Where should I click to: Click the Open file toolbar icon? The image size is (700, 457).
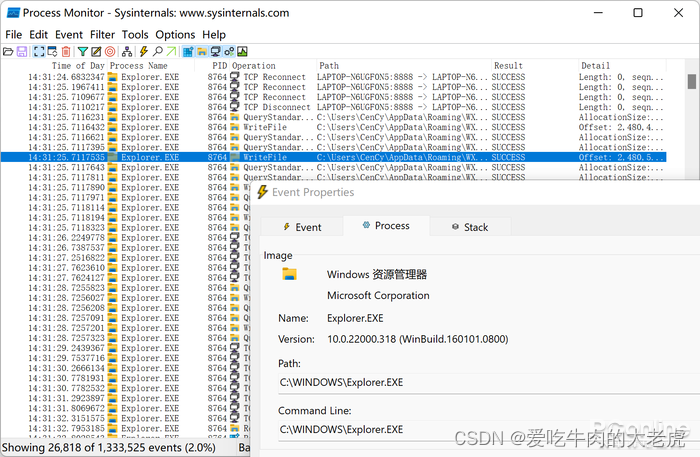(x=8, y=52)
